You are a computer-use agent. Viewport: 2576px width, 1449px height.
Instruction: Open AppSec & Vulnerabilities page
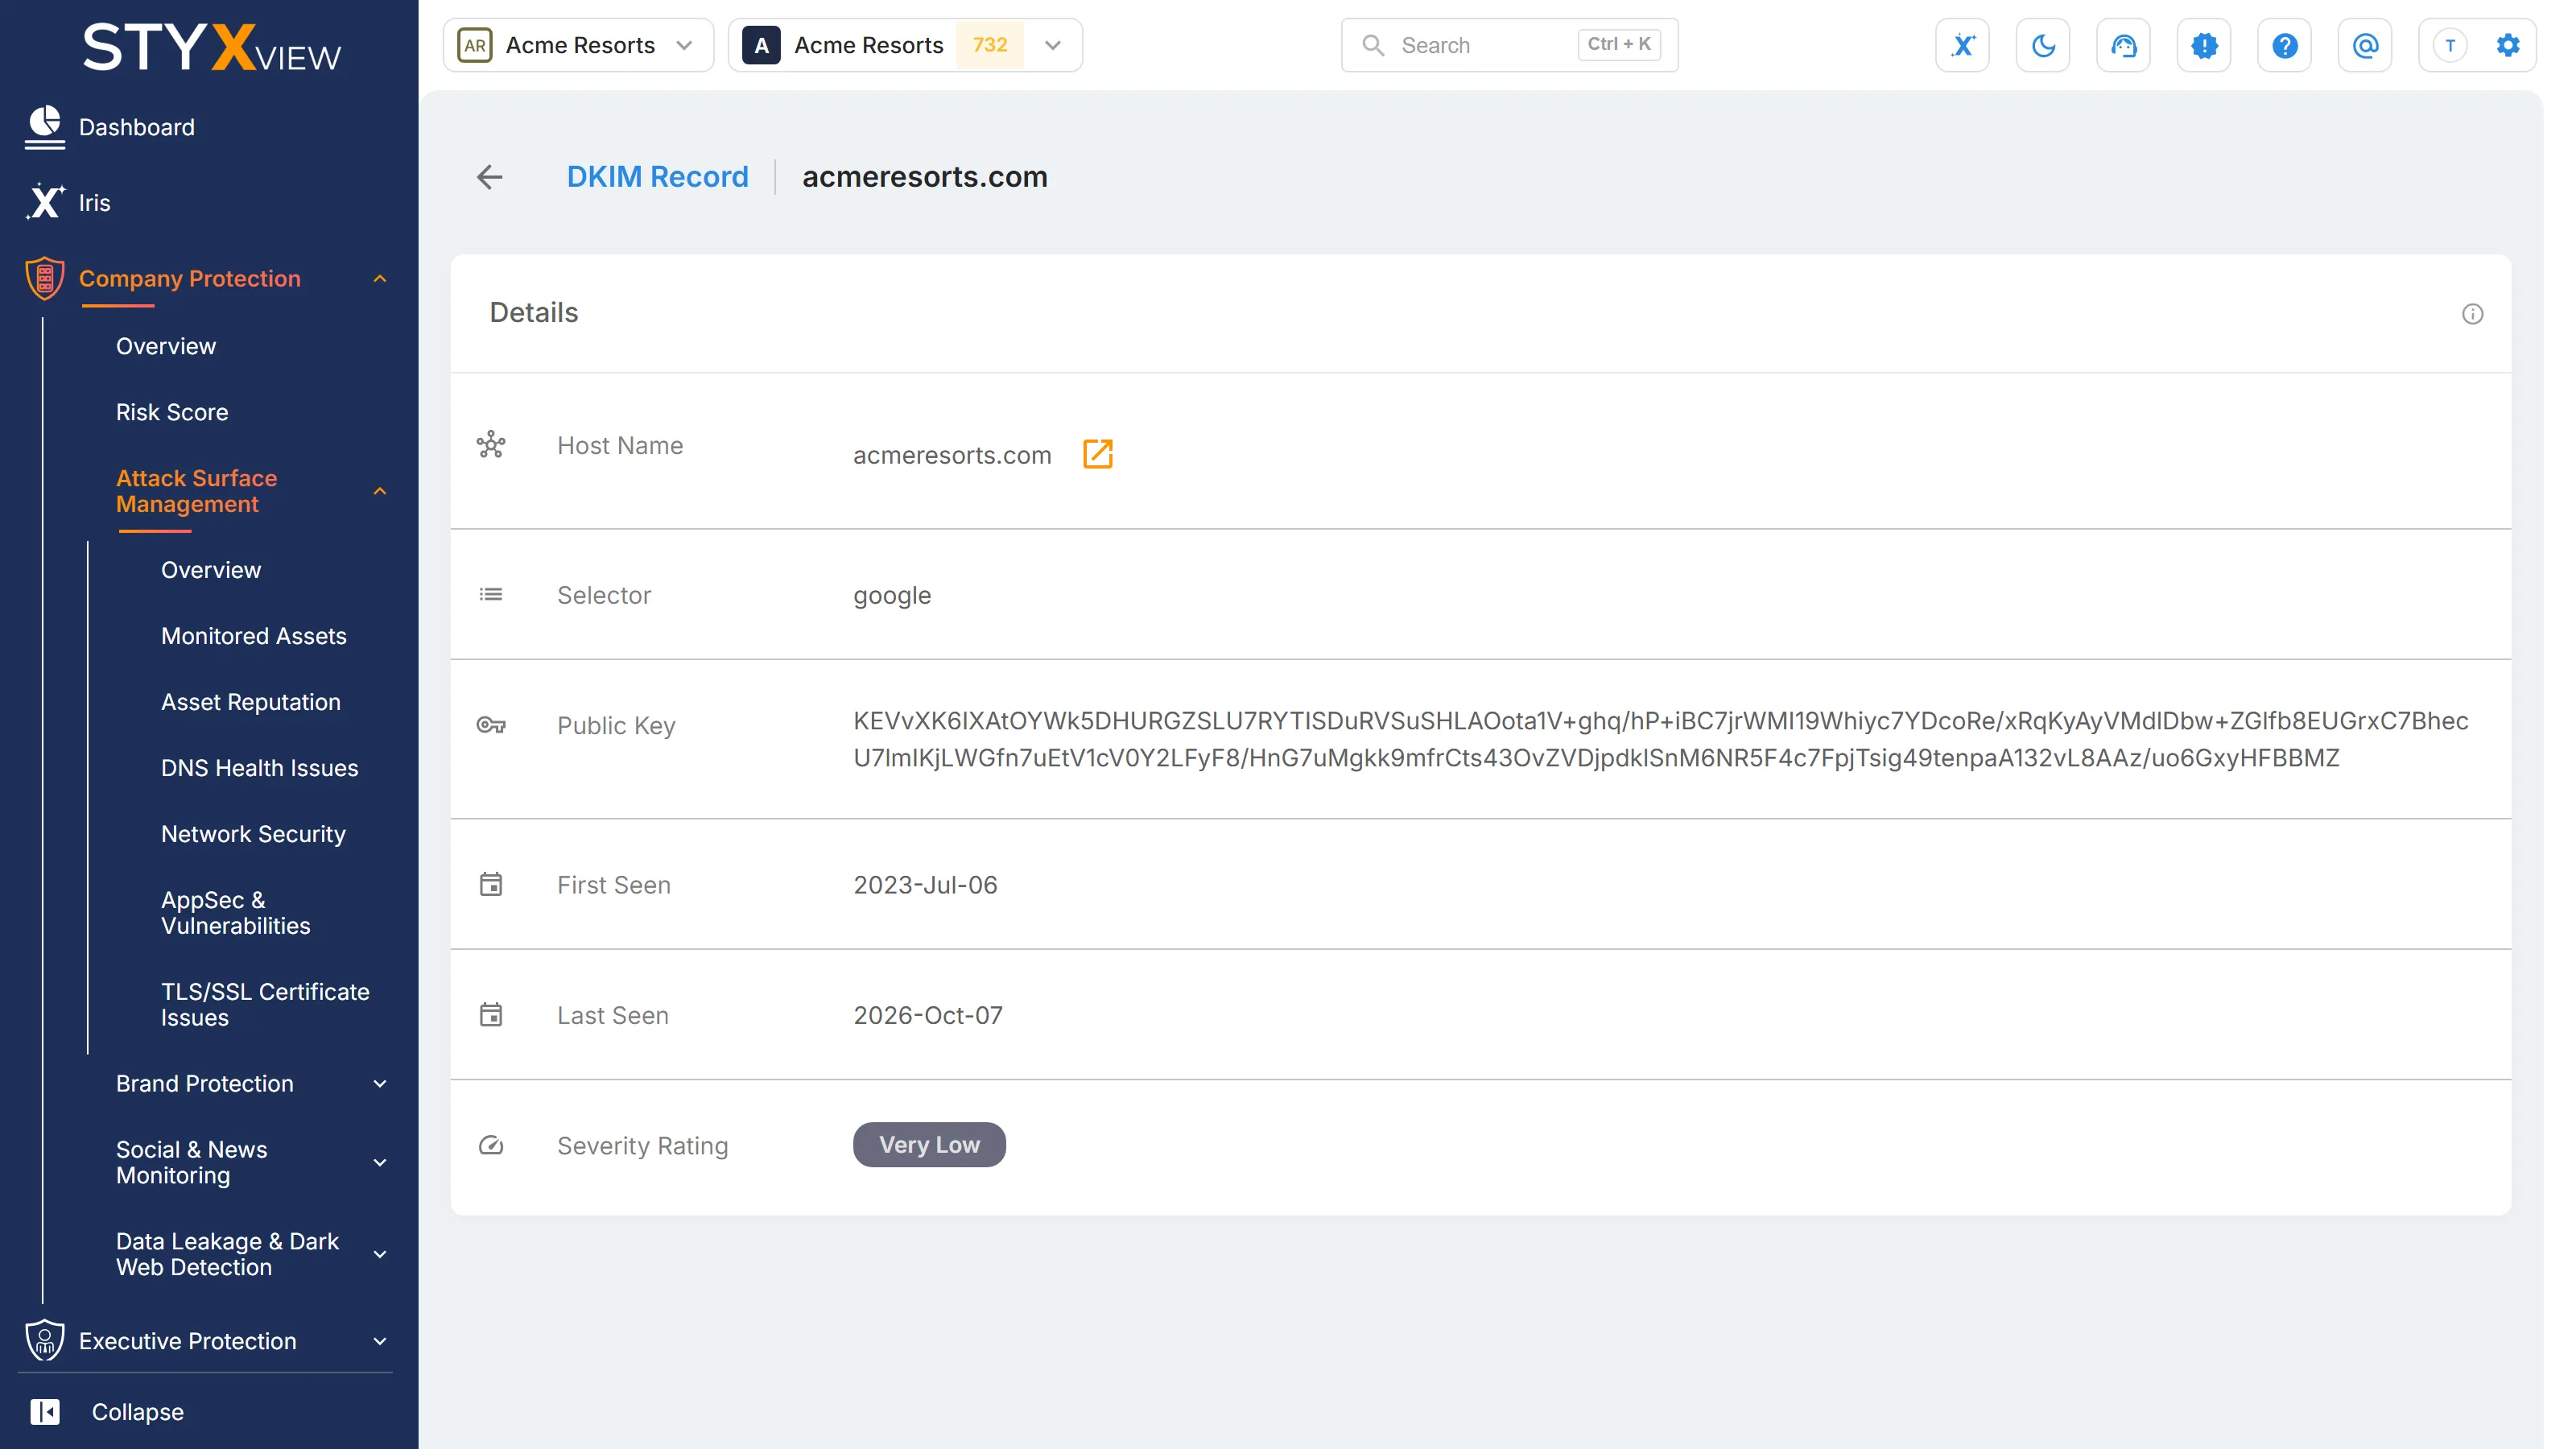236,913
